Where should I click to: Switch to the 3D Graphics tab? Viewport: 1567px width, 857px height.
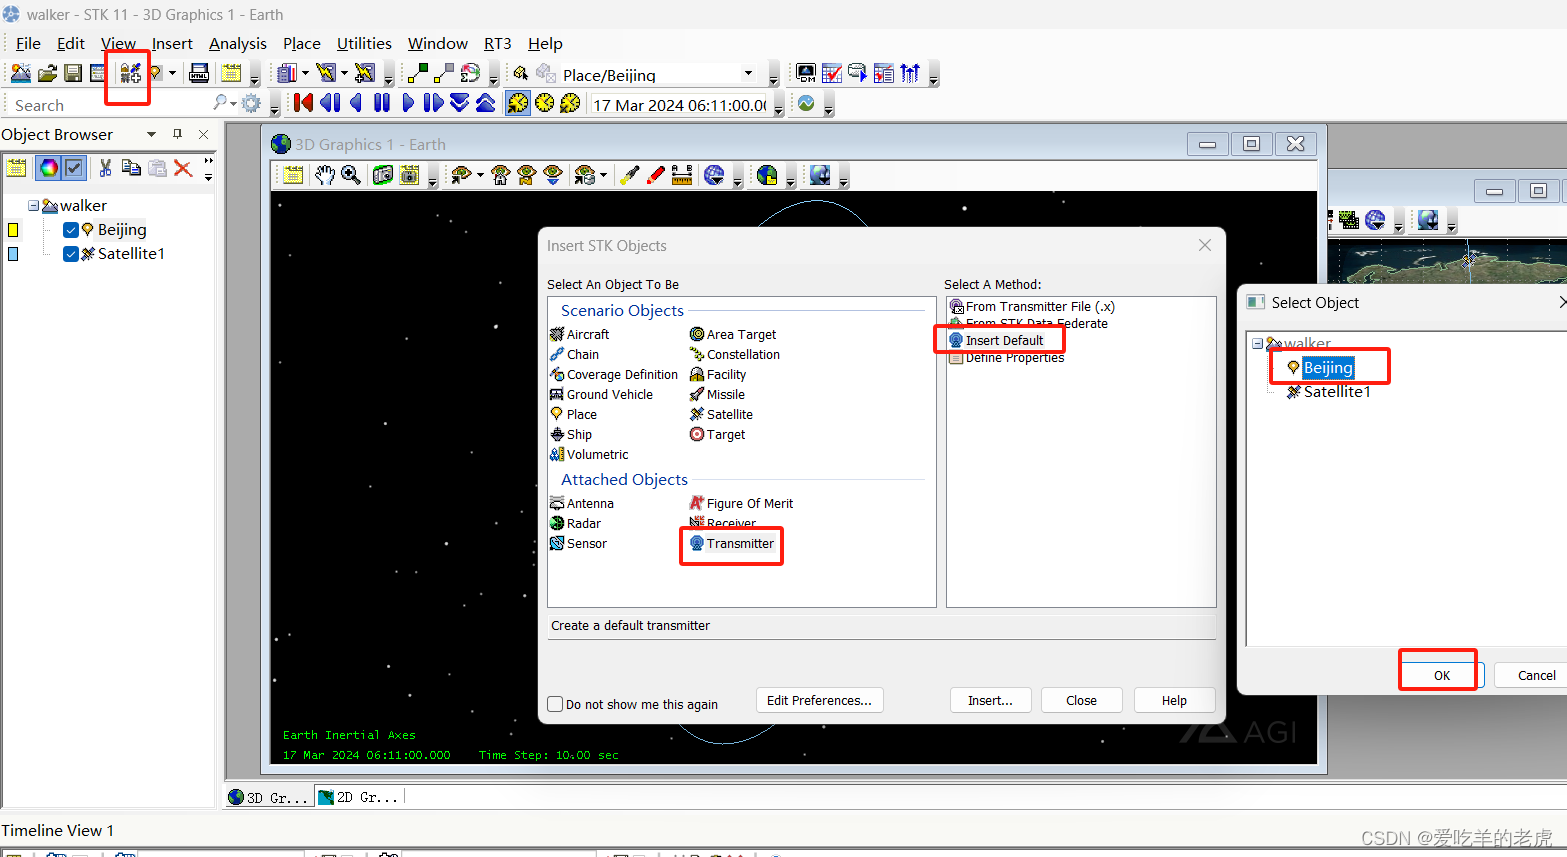pyautogui.click(x=268, y=797)
